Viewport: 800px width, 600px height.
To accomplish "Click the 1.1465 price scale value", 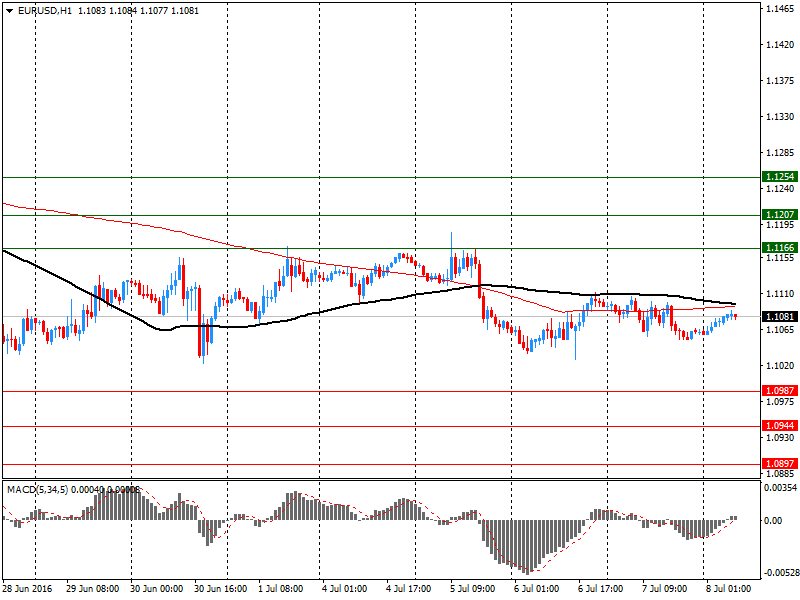I will pyautogui.click(x=780, y=9).
